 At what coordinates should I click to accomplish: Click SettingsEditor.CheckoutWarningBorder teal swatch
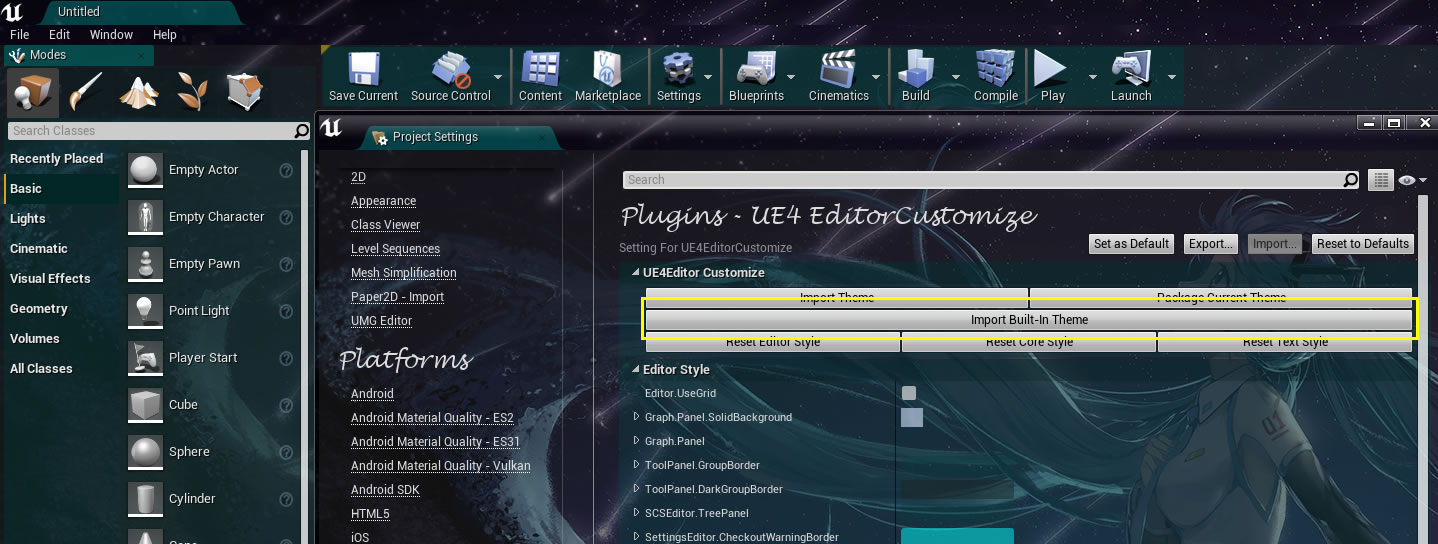[x=957, y=536]
